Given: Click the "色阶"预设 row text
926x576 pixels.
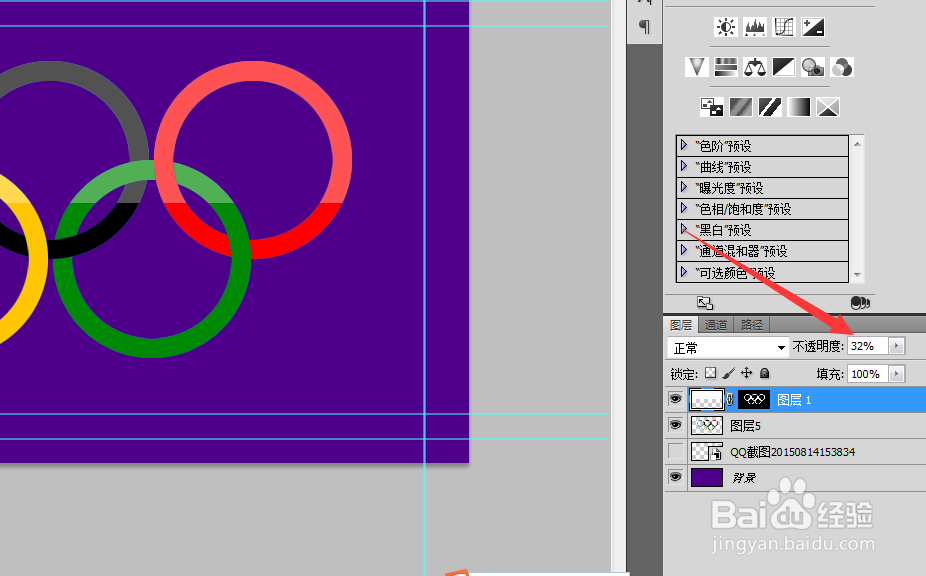Looking at the screenshot, I should tap(723, 146).
